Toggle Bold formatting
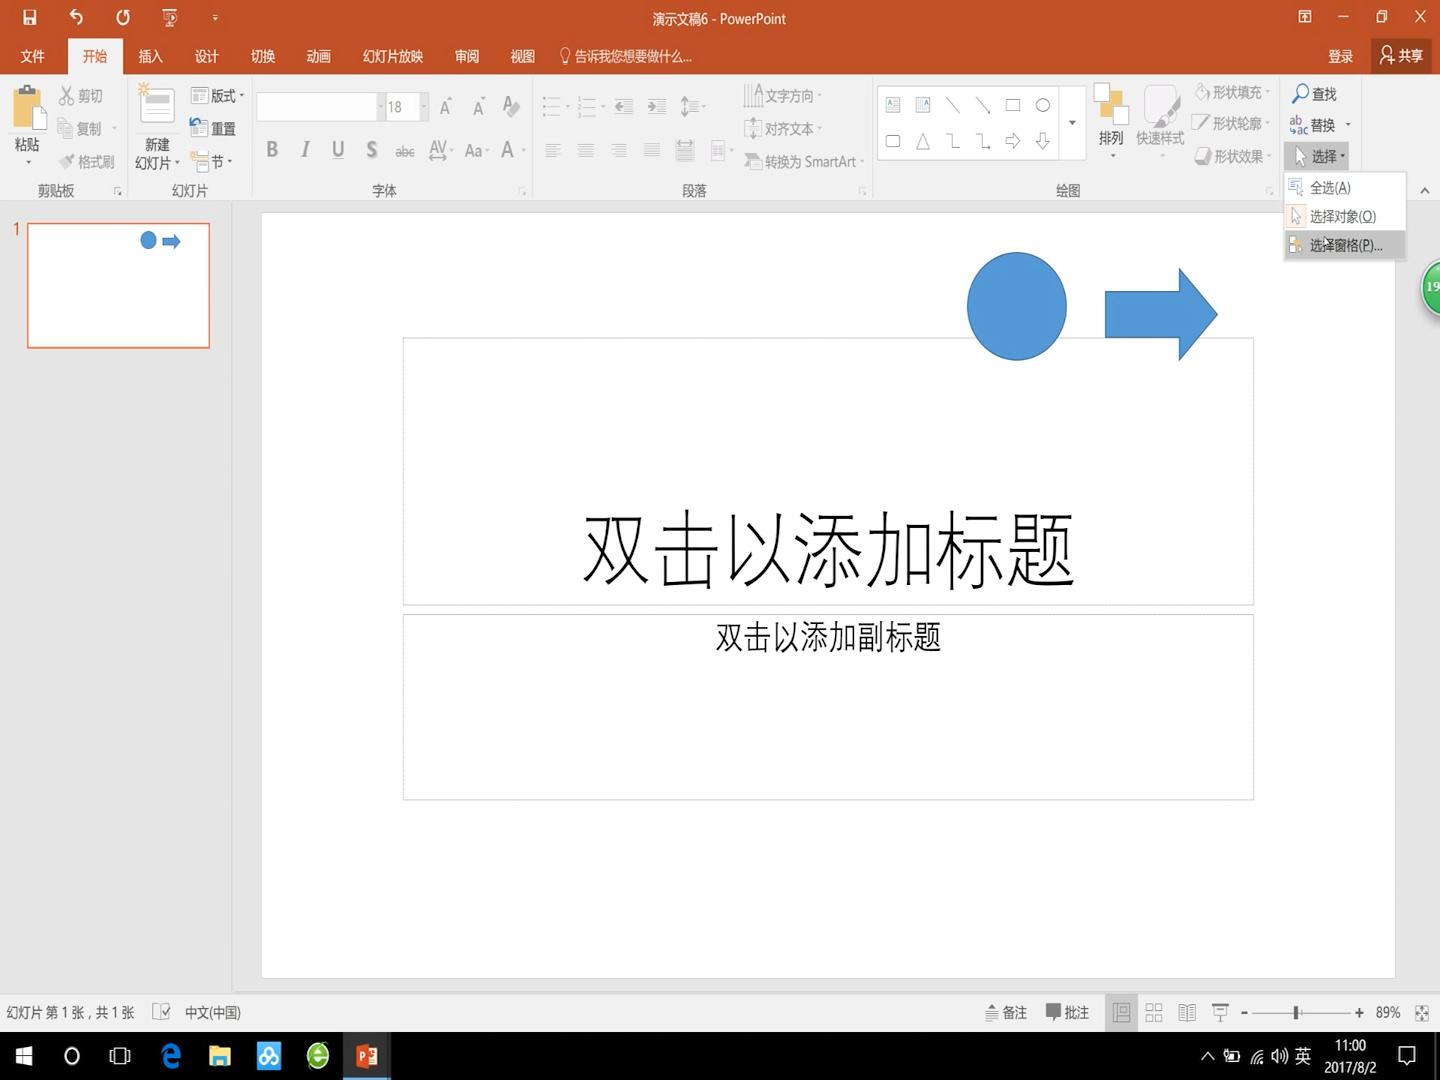1440x1080 pixels. click(x=272, y=150)
